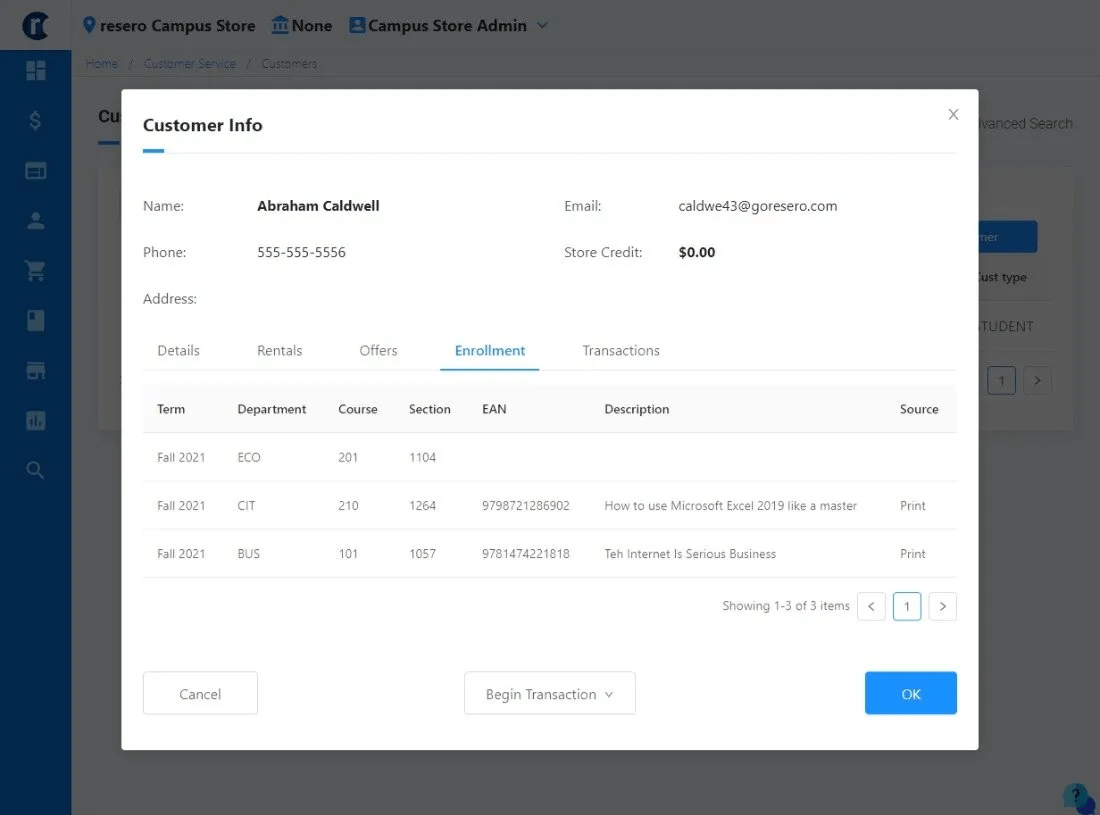Click EAN 9781474221818

click(x=525, y=553)
